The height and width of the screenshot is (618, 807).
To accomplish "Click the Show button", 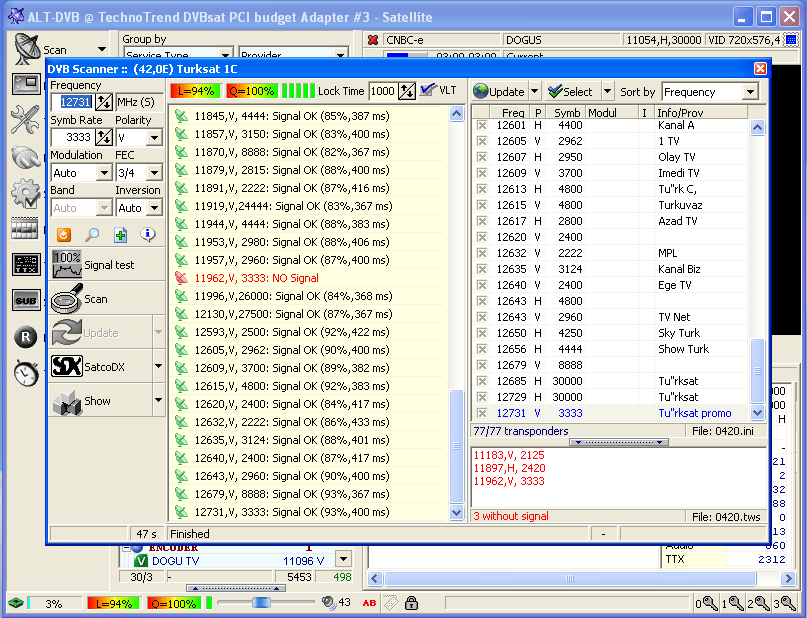I will 101,400.
